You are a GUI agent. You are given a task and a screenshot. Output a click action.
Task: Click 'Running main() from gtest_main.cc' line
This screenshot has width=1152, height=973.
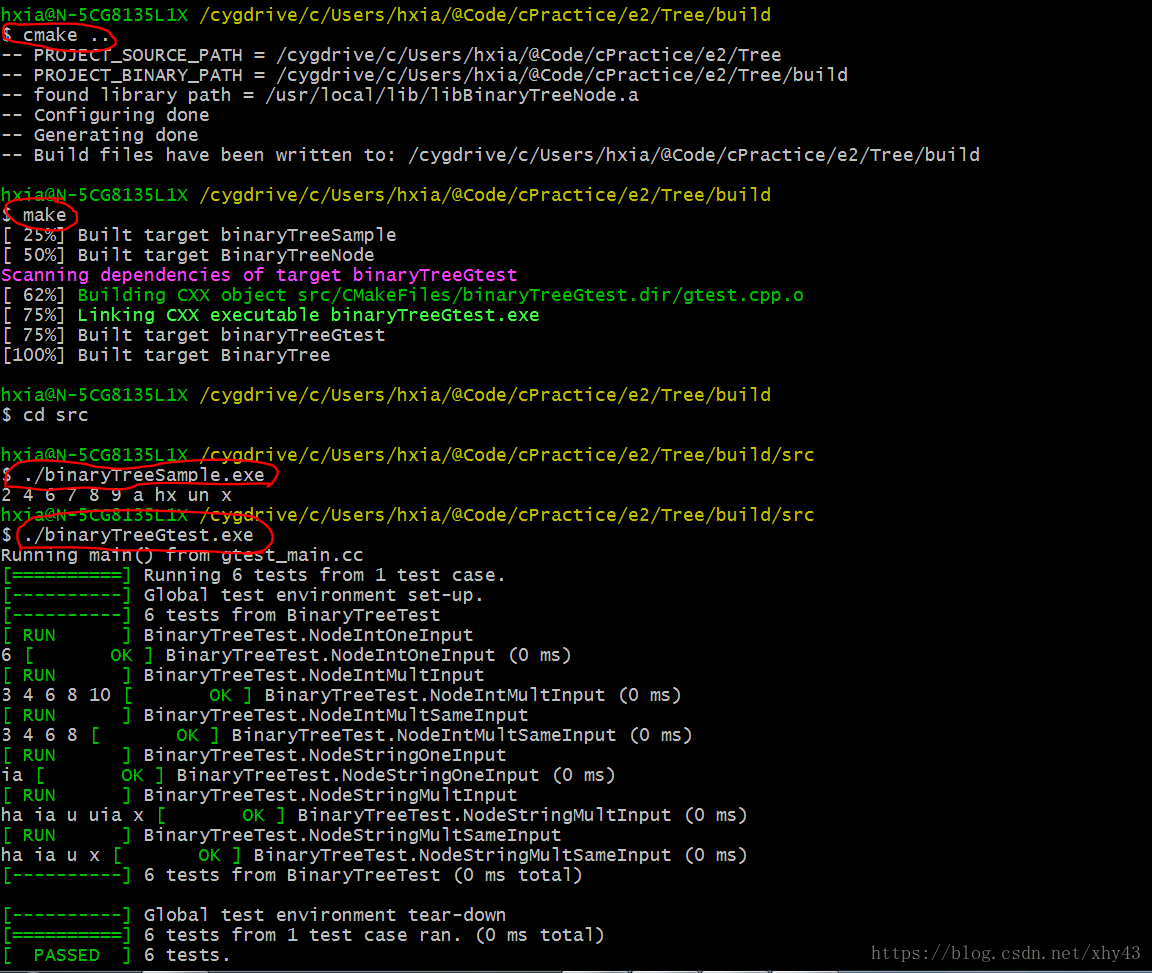[x=182, y=556]
